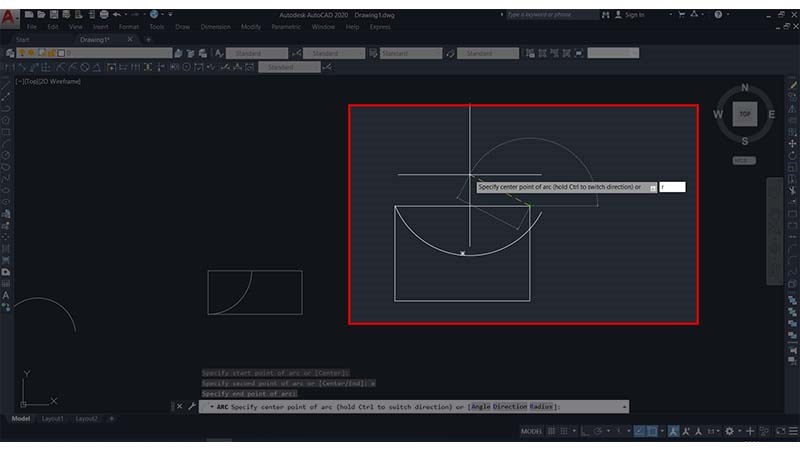Toggle grid display in status bar

point(553,431)
